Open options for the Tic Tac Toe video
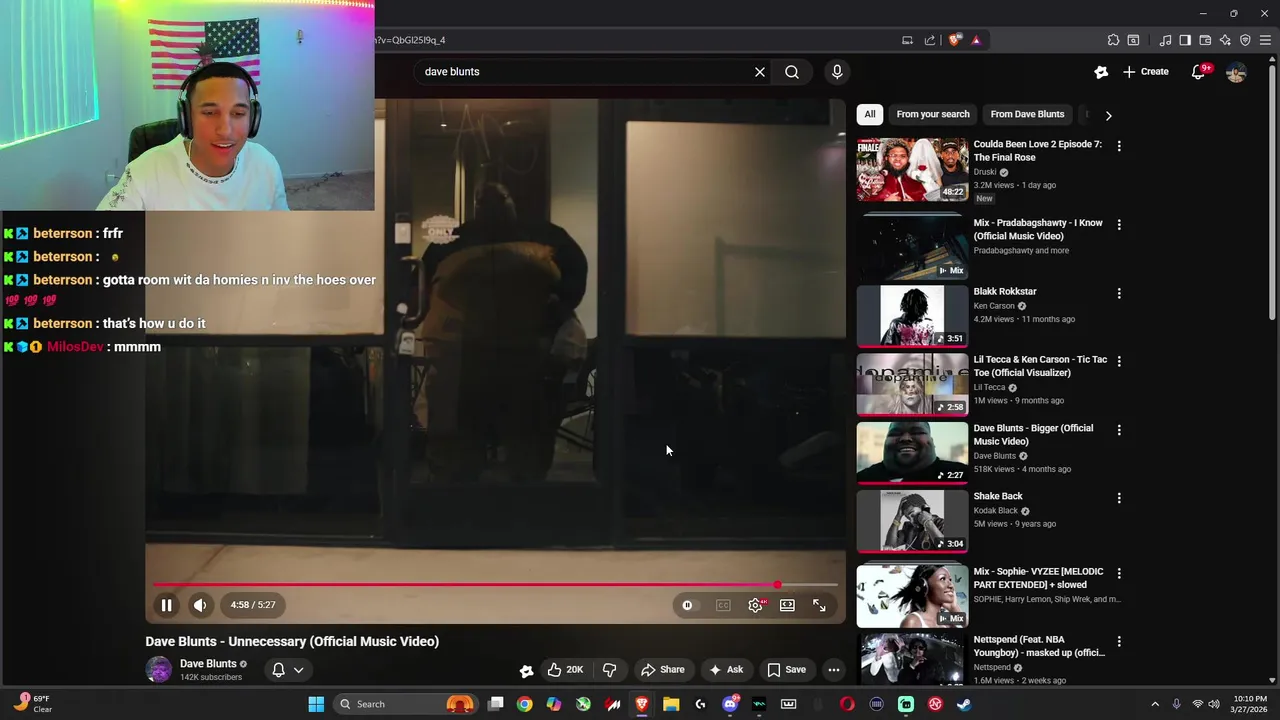The height and width of the screenshot is (720, 1280). pos(1119,361)
